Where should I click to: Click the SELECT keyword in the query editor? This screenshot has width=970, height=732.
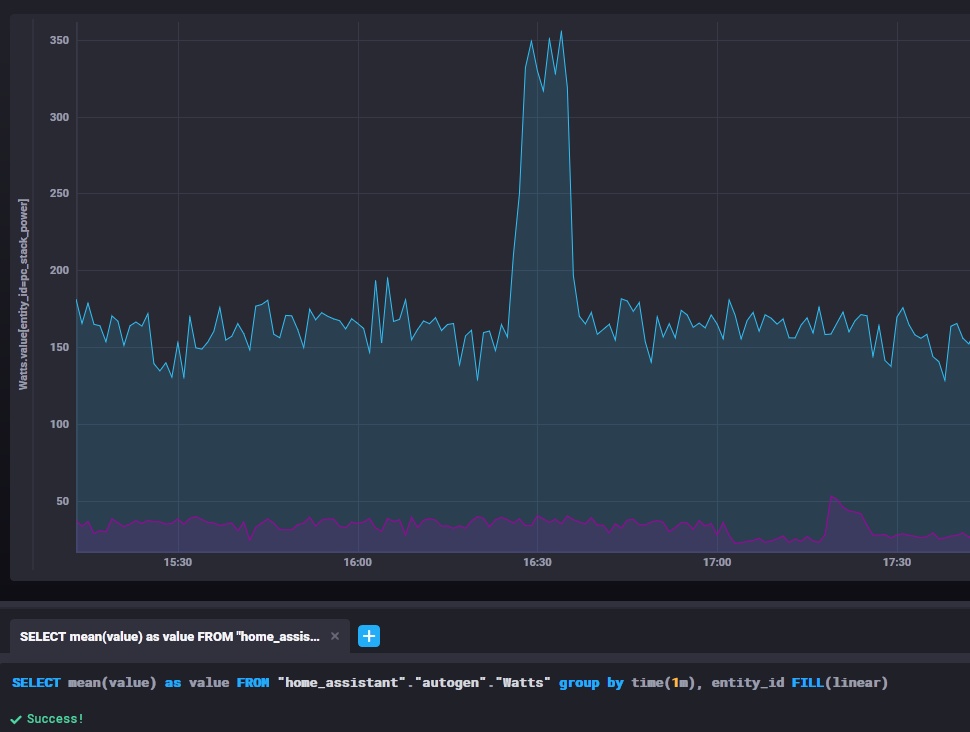(36, 683)
